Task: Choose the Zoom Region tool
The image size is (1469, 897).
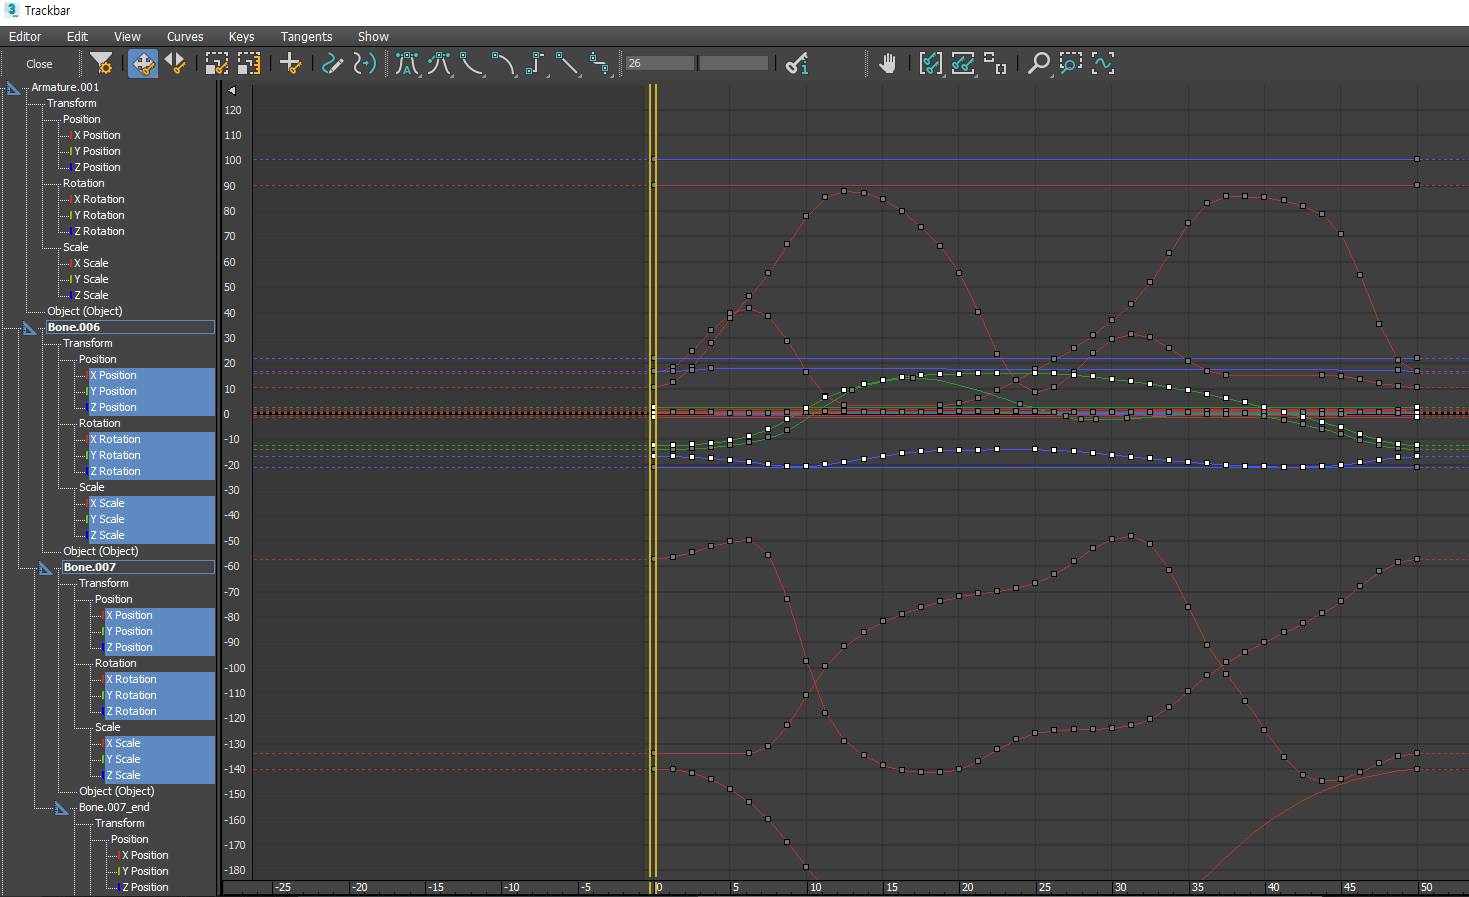Action: tap(1071, 64)
